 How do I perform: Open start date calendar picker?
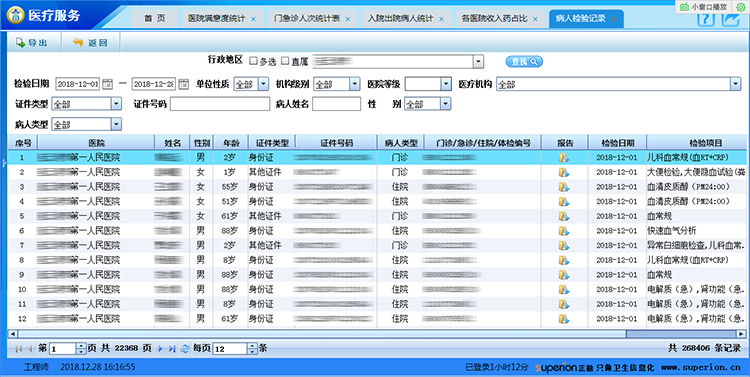(x=108, y=84)
